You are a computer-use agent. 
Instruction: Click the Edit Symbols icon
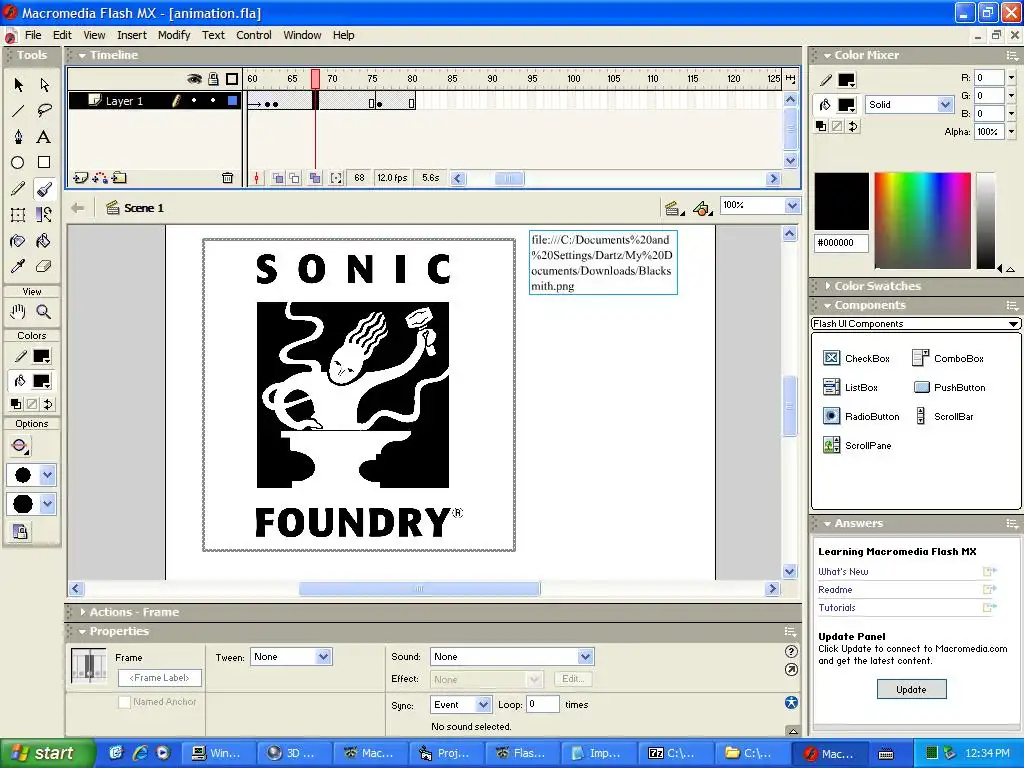tap(701, 208)
